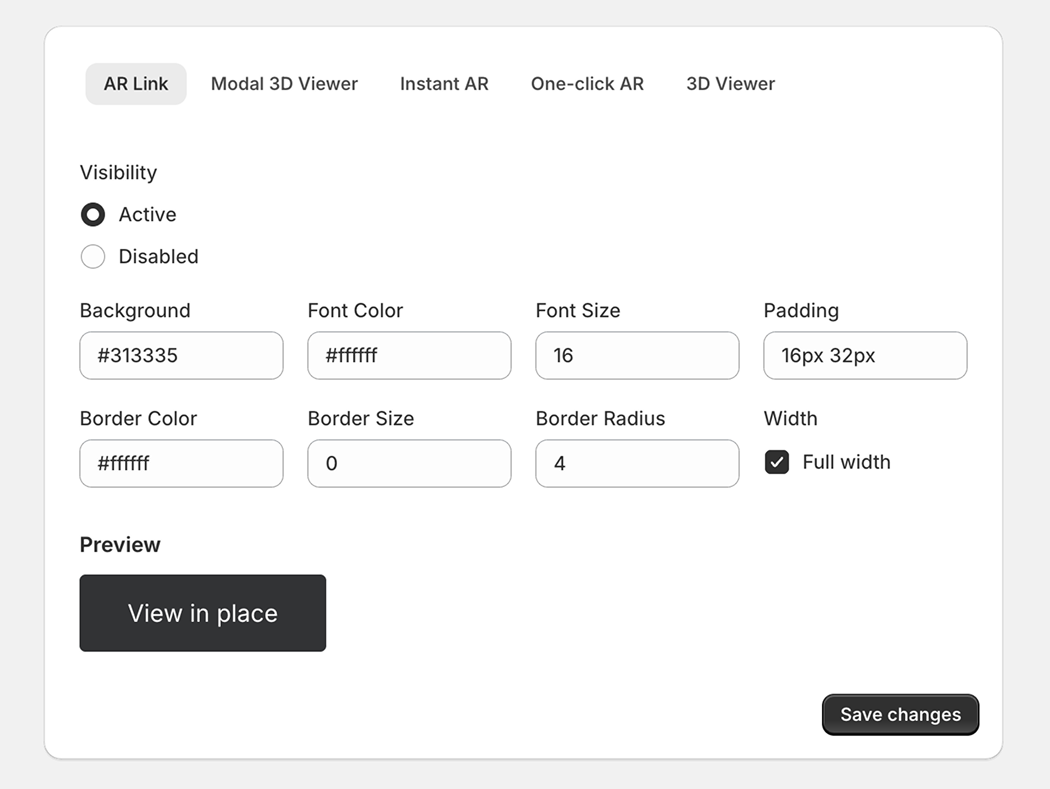Screen dimensions: 1050x789
Task: Focus the Font Color input field
Action: (409, 356)
